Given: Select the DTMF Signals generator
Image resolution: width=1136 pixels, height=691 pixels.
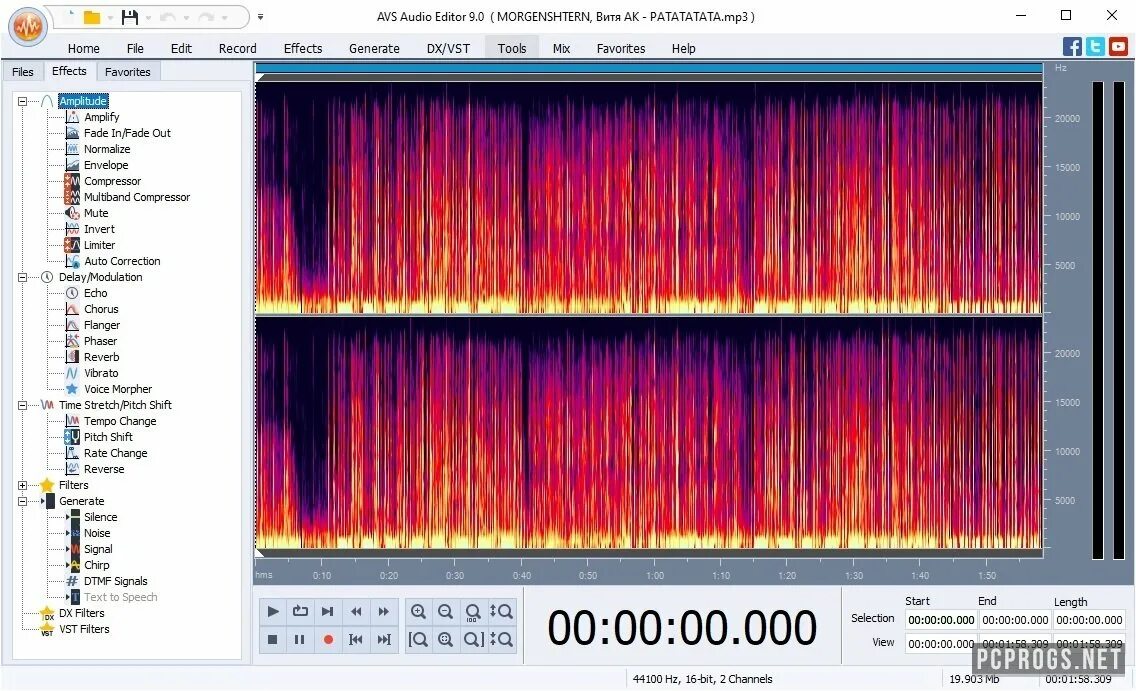Looking at the screenshot, I should coord(115,581).
